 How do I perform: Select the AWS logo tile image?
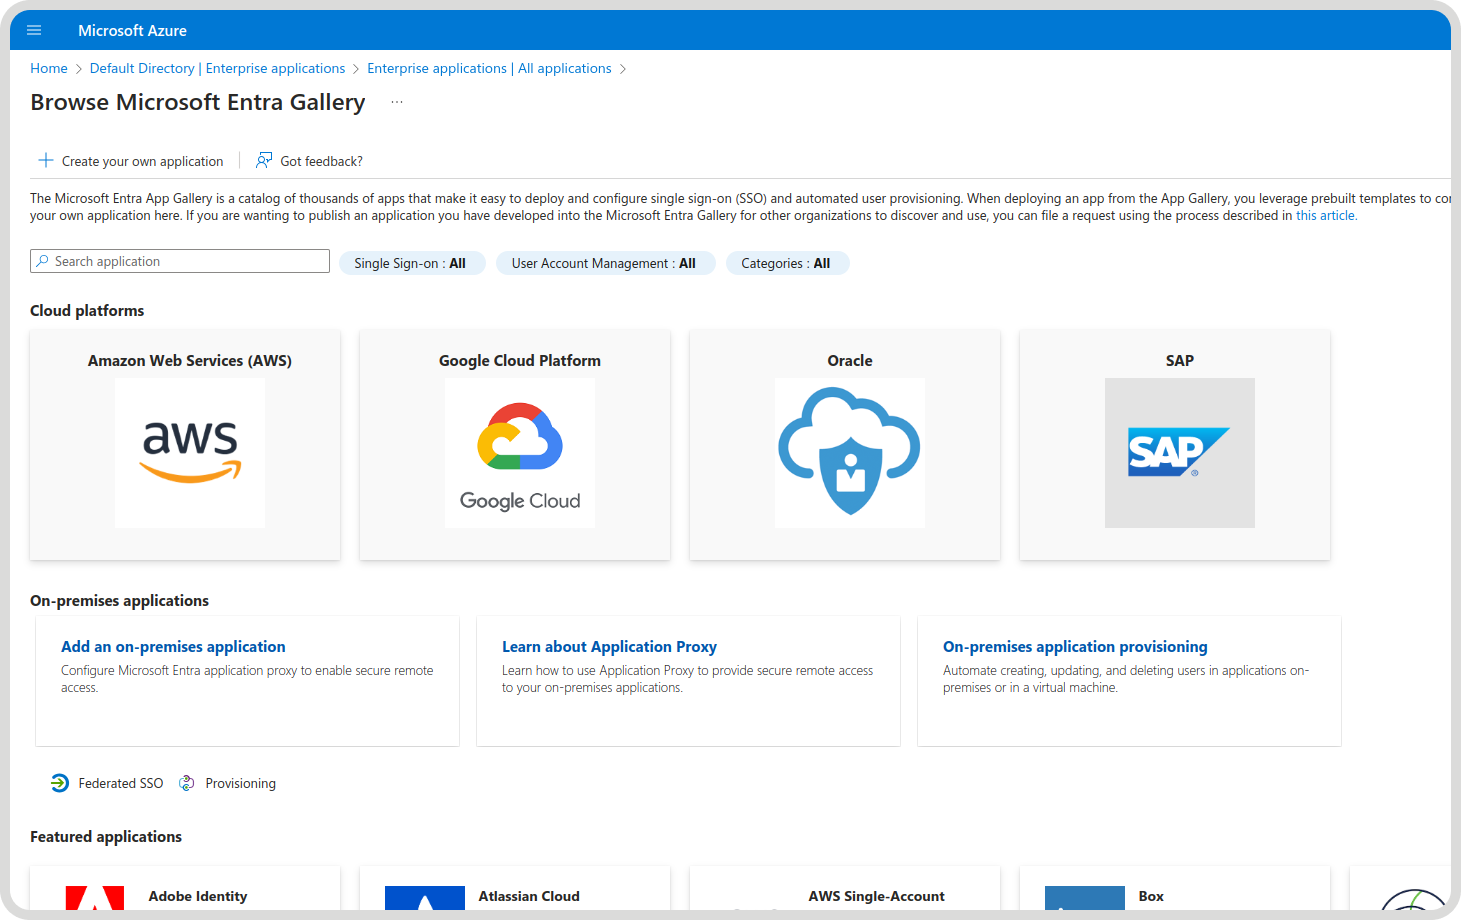(190, 453)
